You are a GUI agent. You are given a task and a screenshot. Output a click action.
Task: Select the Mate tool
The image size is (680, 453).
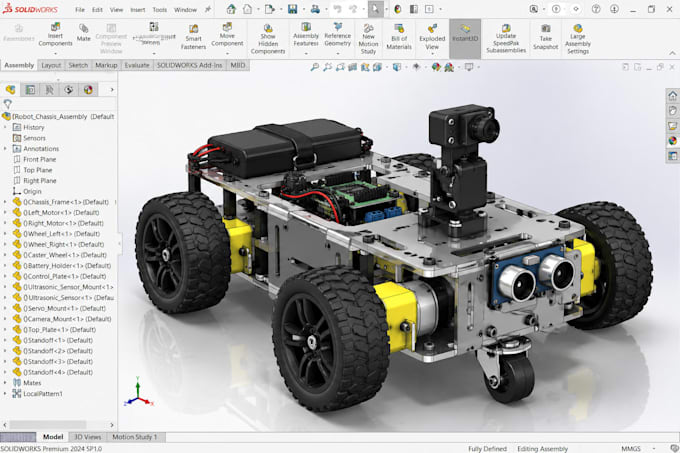(x=83, y=33)
